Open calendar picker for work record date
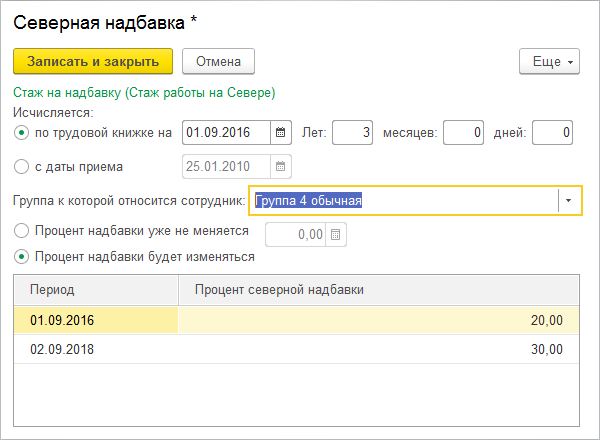This screenshot has height=440, width=600. [x=281, y=132]
